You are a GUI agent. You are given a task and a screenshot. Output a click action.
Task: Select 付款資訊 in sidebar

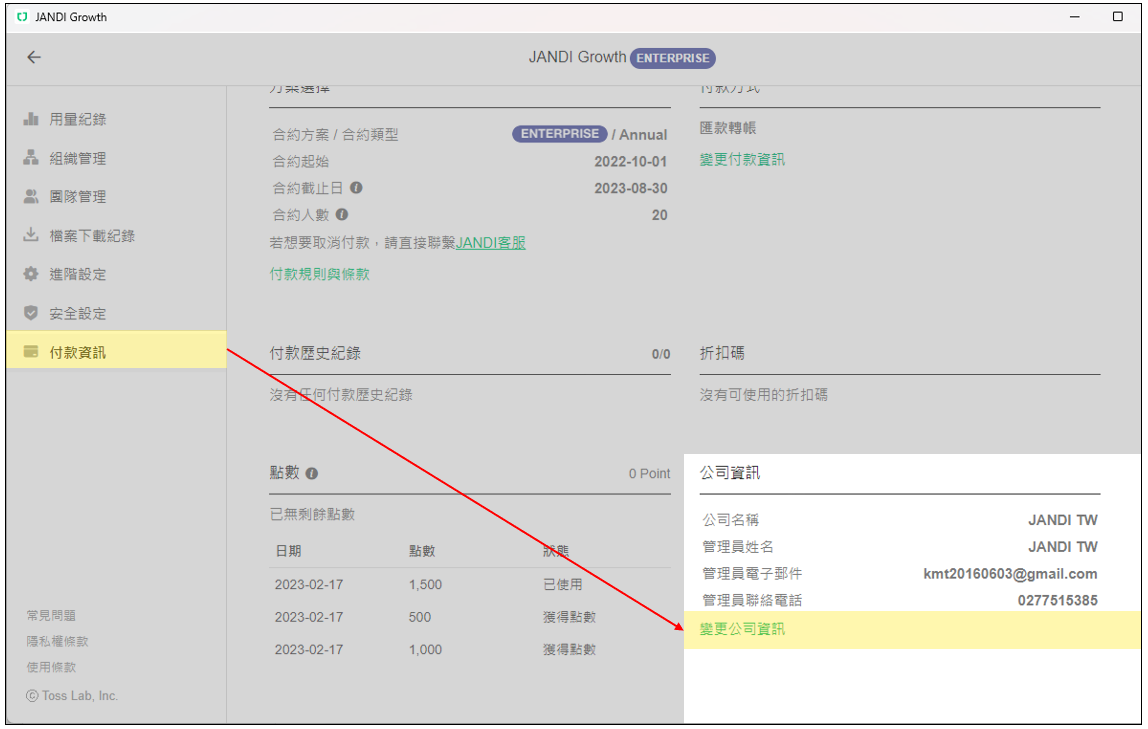click(116, 349)
